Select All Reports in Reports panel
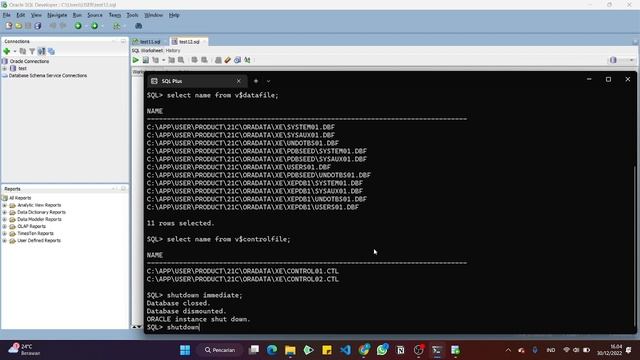The width and height of the screenshot is (640, 360). pos(20,198)
